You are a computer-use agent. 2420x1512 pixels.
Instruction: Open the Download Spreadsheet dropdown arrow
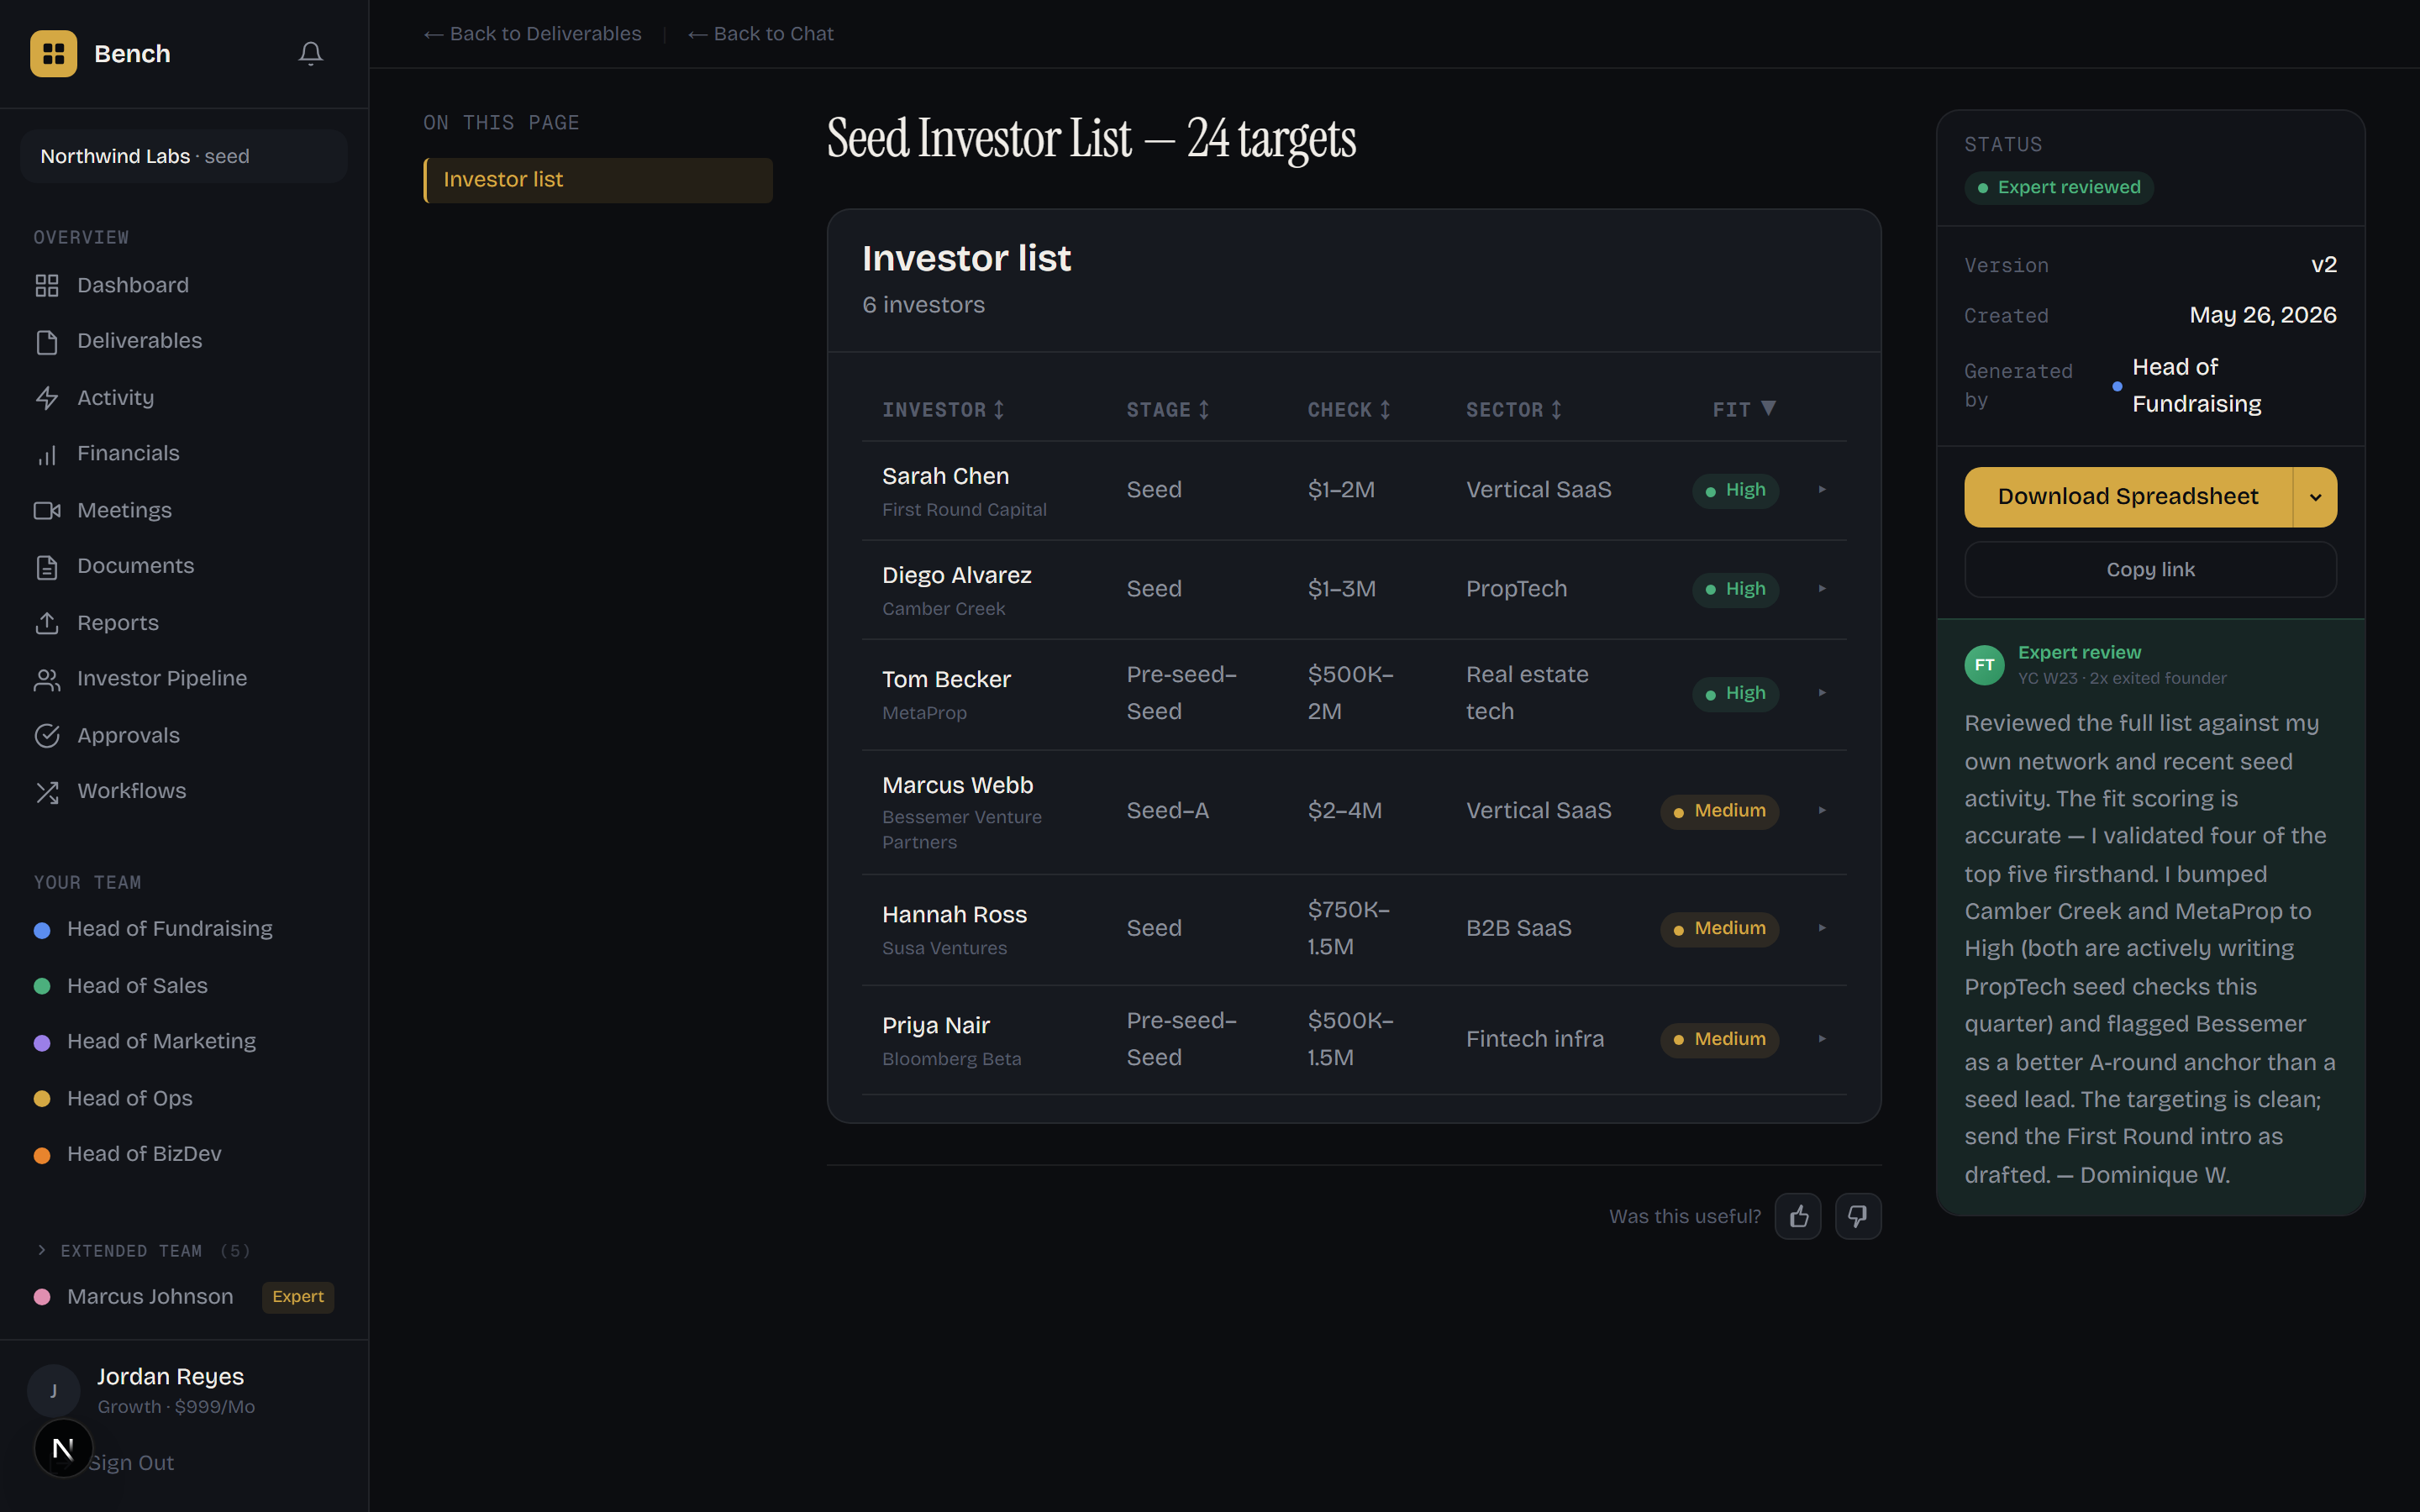point(2315,497)
